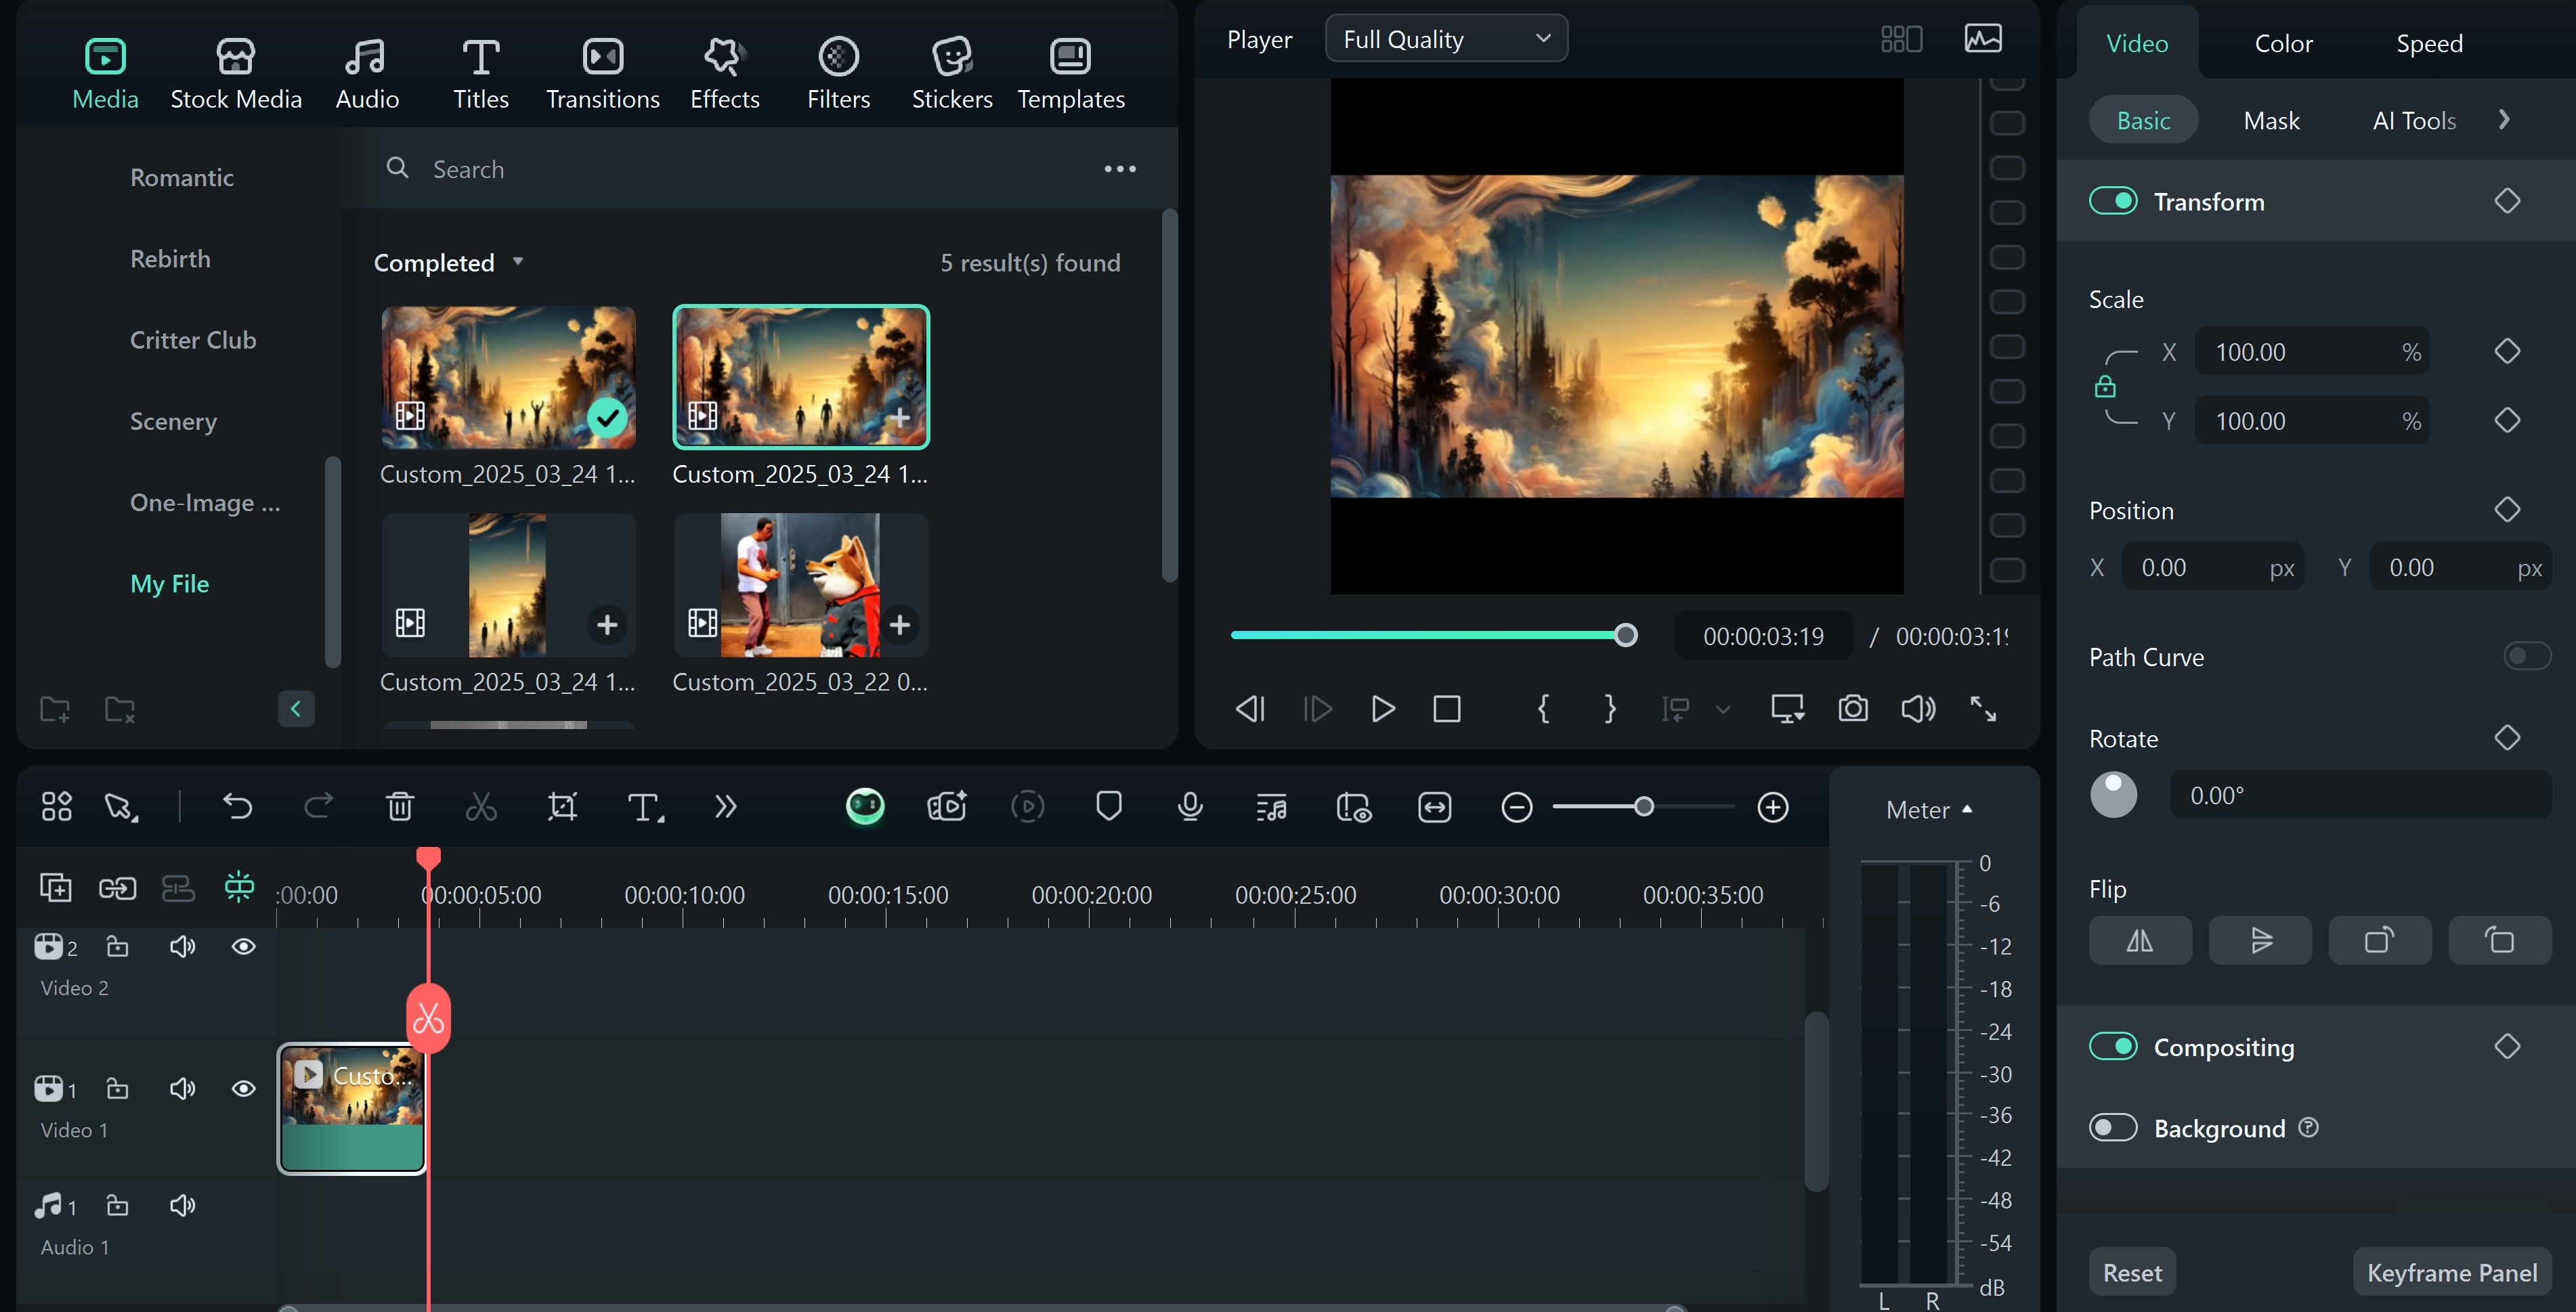2576x1312 pixels.
Task: Click the add text tool icon
Action: click(x=644, y=806)
